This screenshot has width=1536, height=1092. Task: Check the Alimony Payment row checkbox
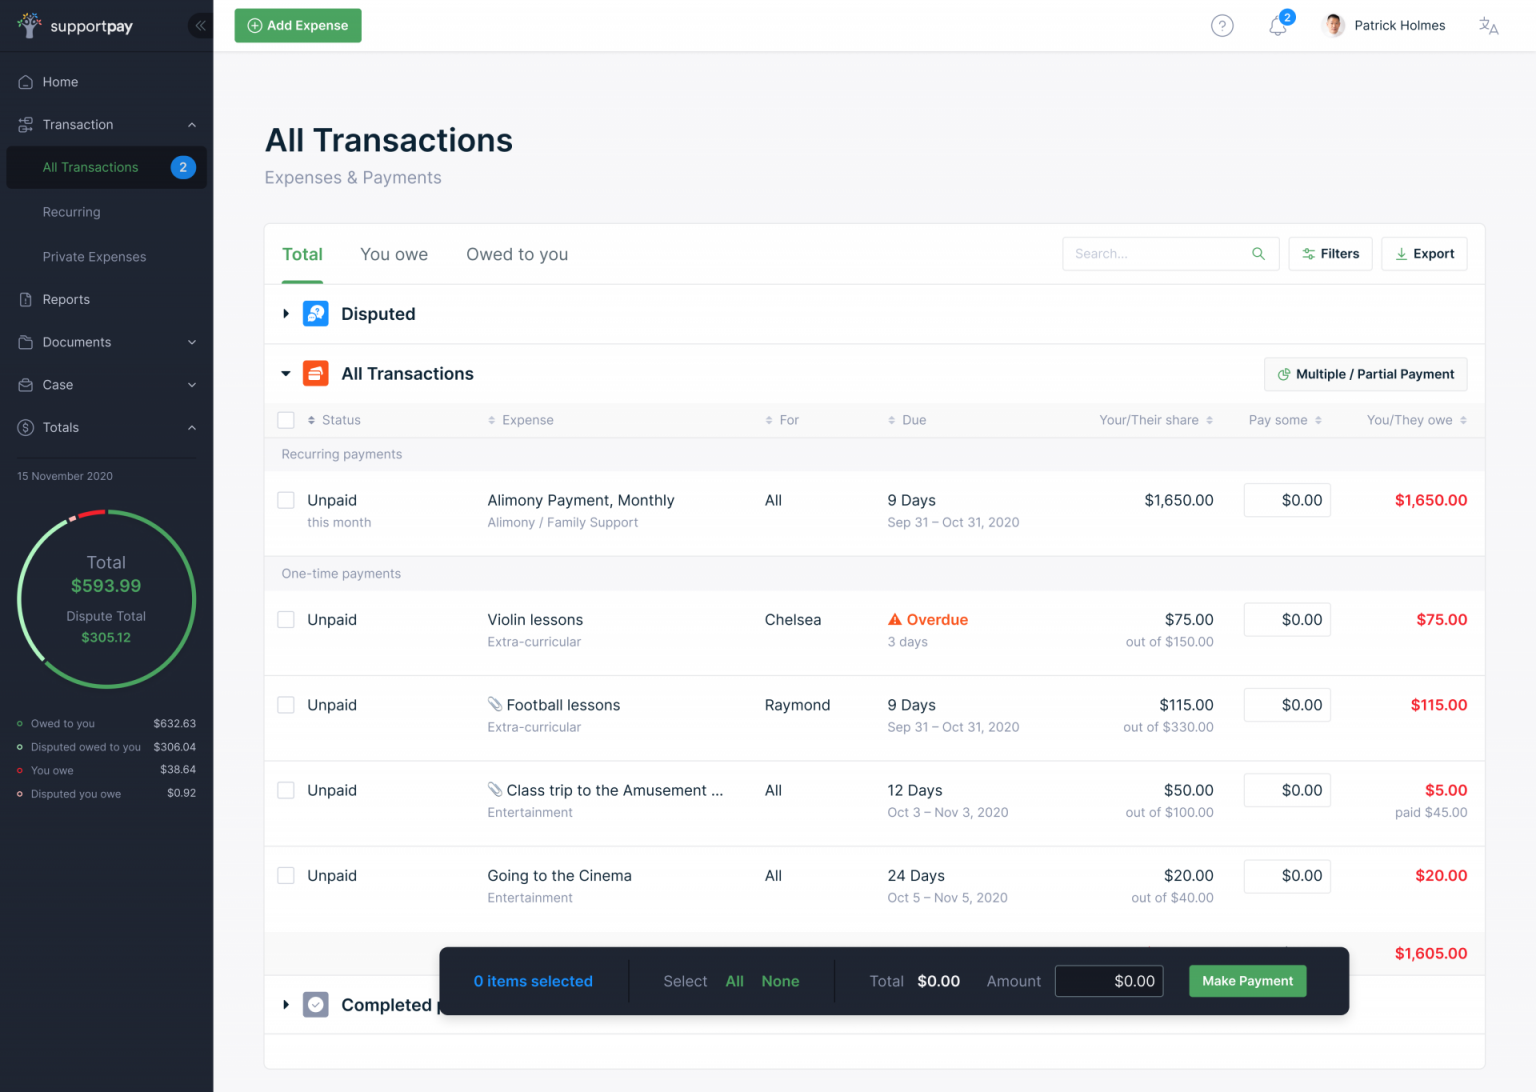coord(285,499)
